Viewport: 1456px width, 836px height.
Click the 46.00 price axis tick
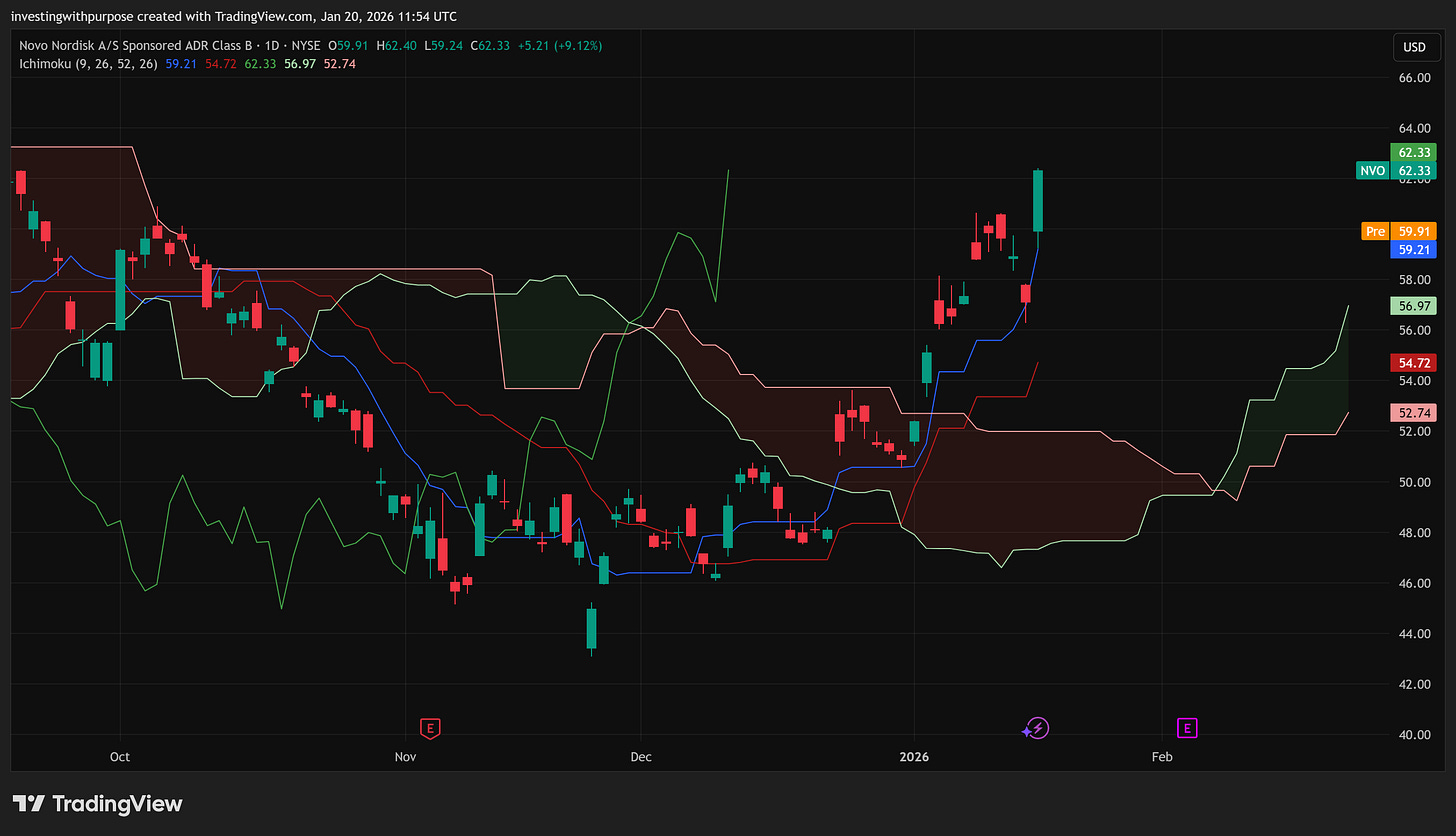[x=1414, y=583]
